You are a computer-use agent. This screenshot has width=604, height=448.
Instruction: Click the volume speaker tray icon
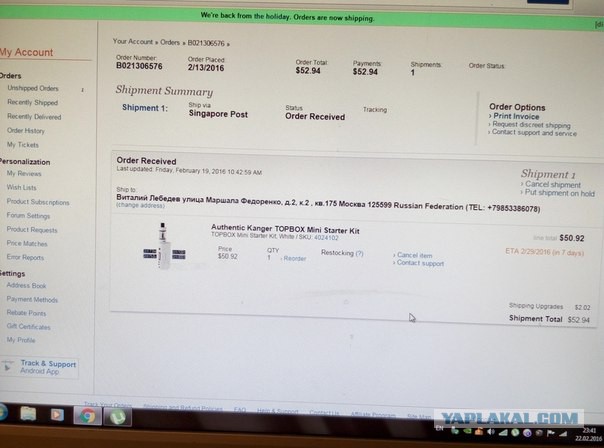tap(490, 432)
